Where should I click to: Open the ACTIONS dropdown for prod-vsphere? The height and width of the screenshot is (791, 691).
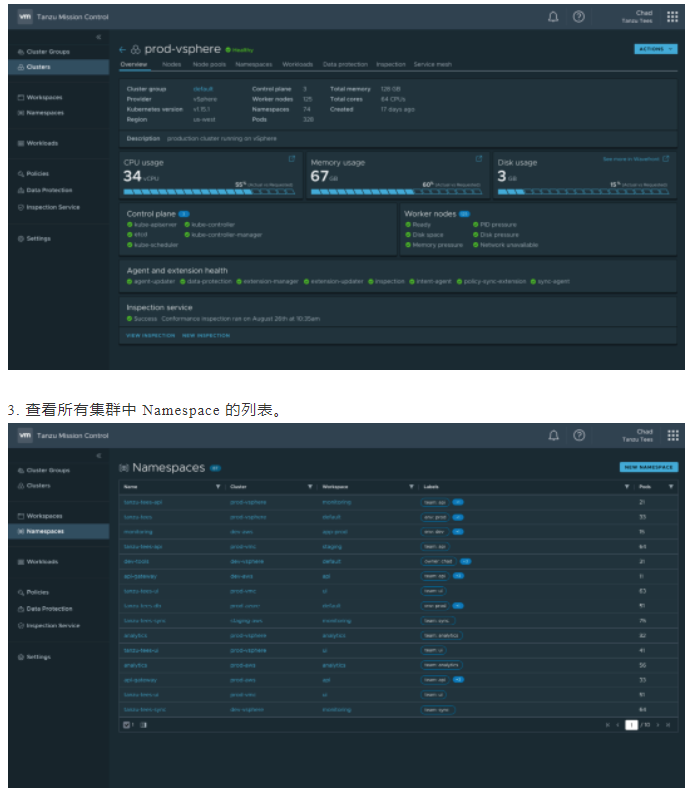point(656,49)
